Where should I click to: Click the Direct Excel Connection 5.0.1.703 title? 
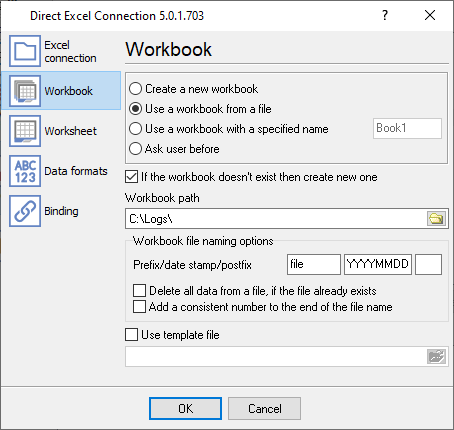pyautogui.click(x=117, y=16)
